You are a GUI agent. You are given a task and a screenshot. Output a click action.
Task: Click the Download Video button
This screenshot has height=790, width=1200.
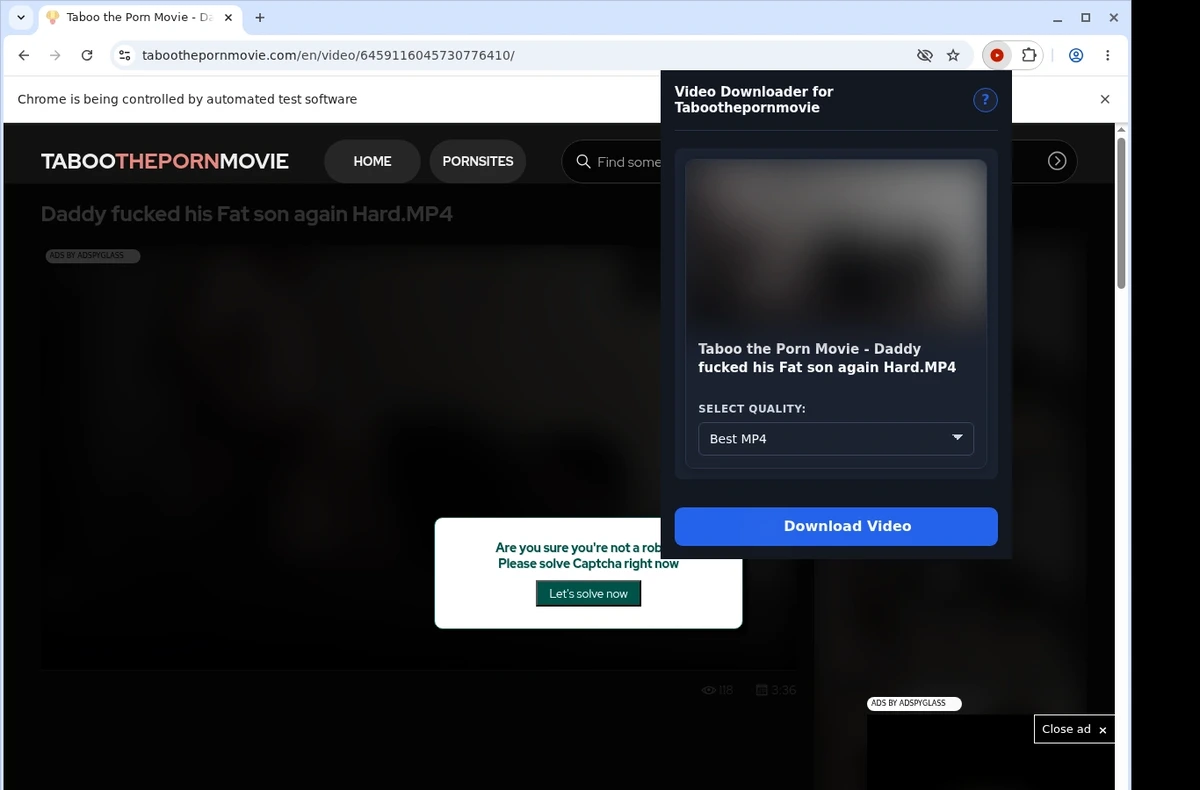click(836, 526)
